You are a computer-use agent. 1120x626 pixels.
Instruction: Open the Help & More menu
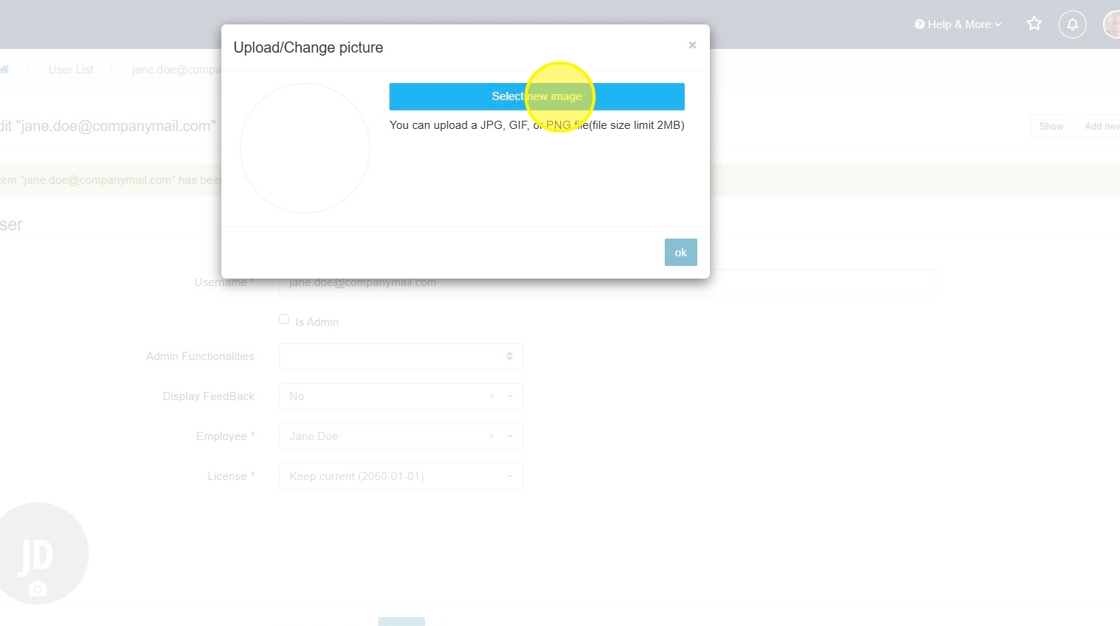(x=957, y=24)
